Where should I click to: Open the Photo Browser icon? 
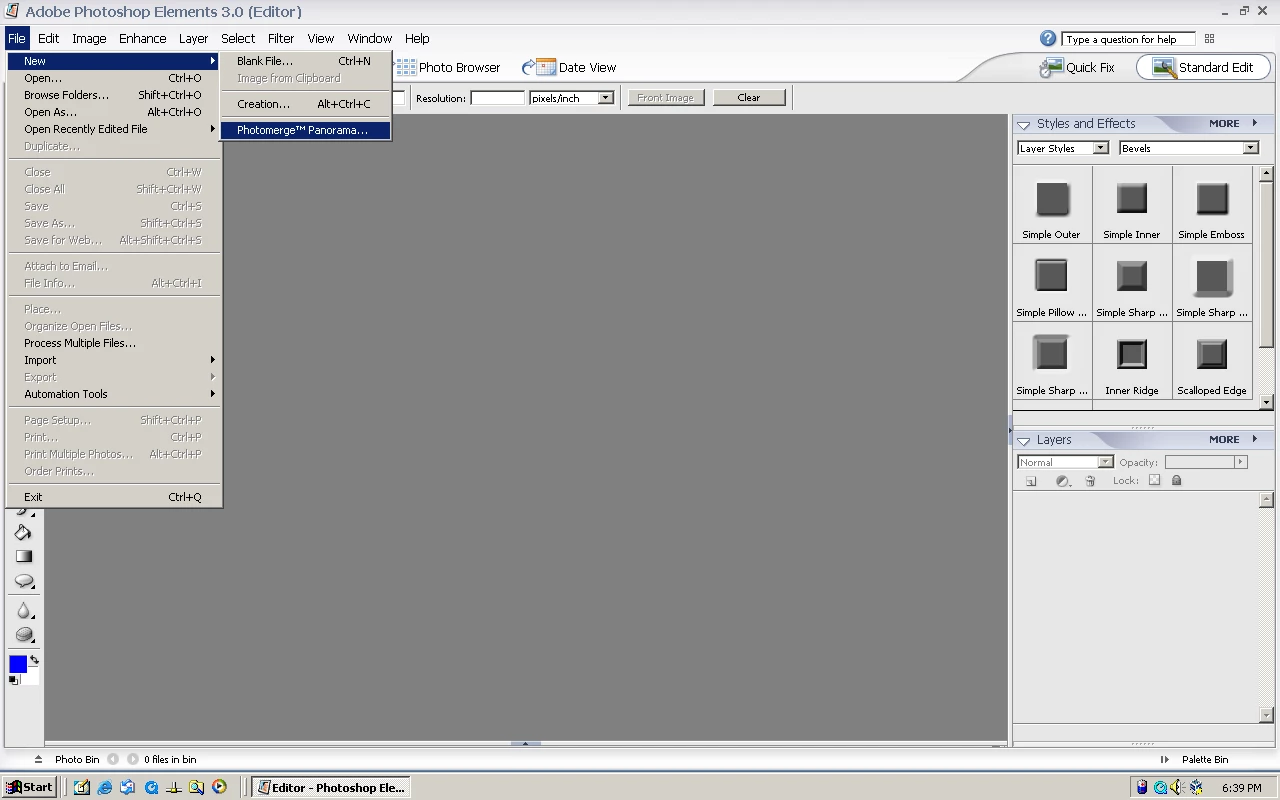click(x=406, y=67)
